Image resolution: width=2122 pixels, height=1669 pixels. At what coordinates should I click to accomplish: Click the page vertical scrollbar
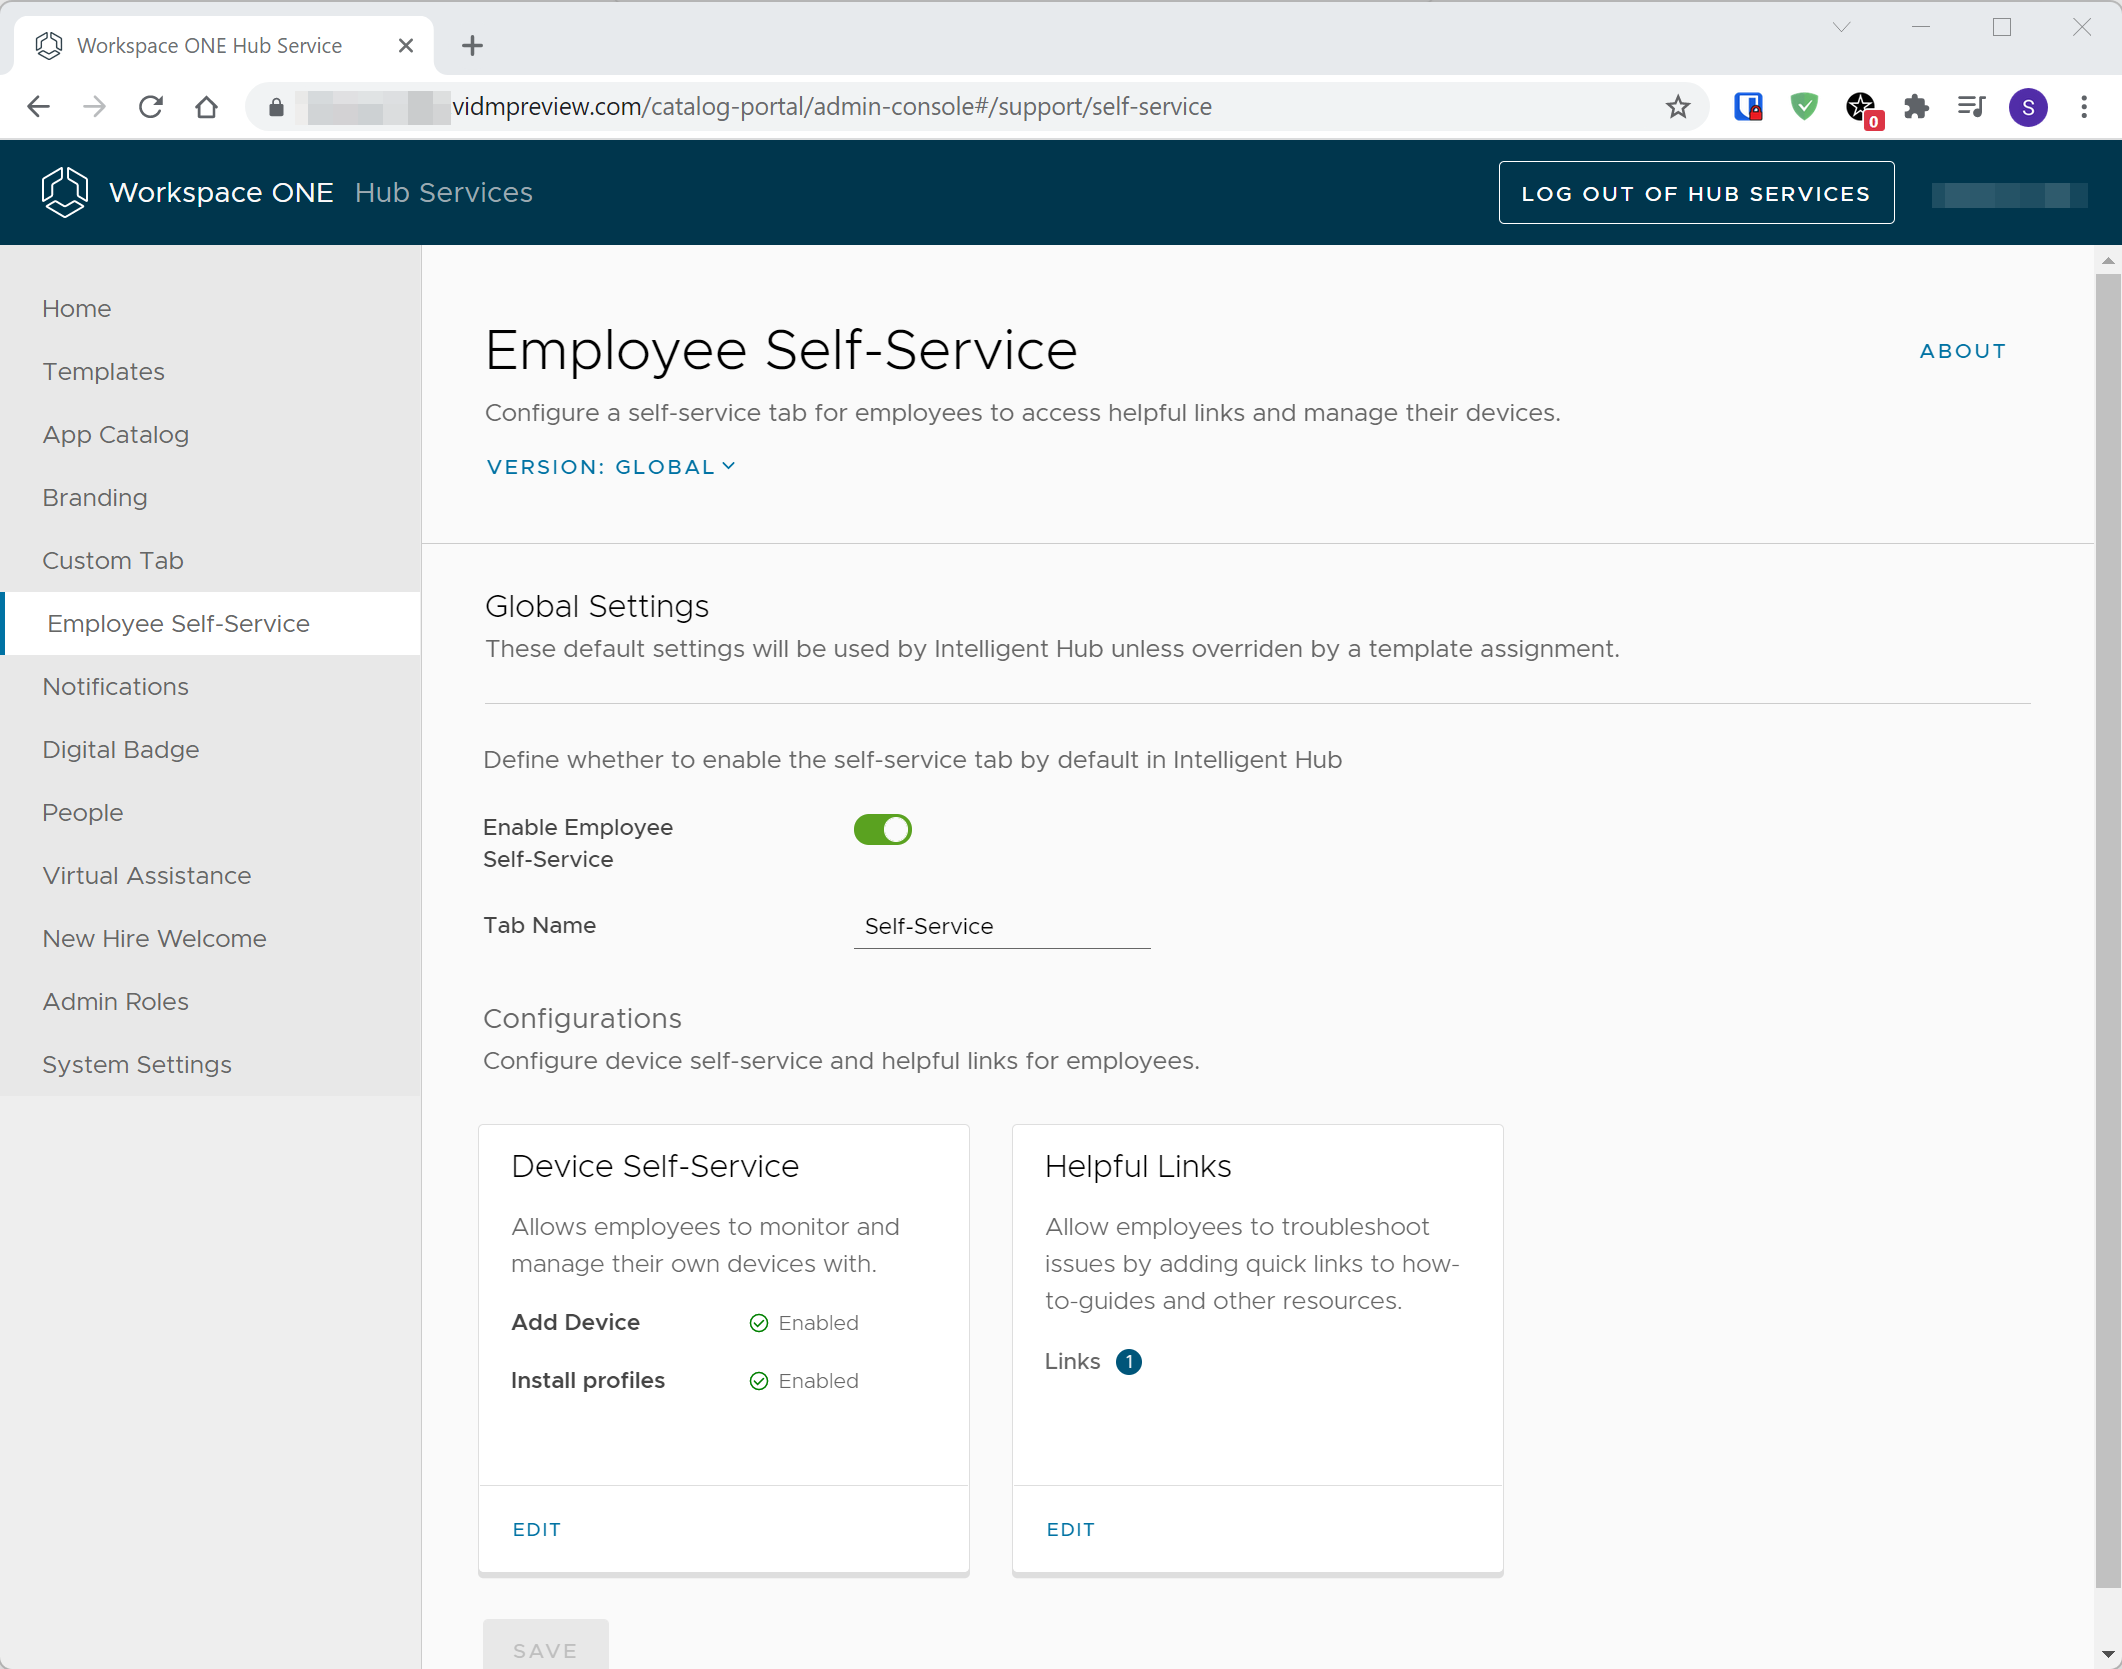tap(2108, 930)
